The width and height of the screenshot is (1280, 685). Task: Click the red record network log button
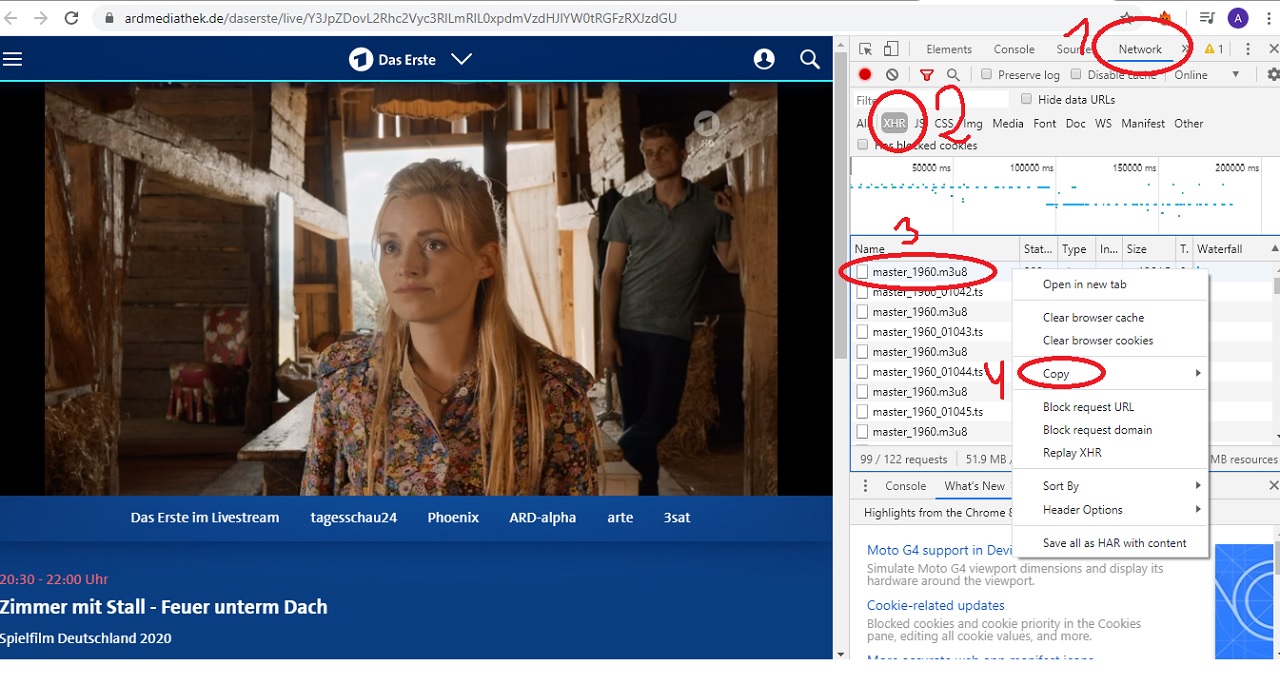865,75
